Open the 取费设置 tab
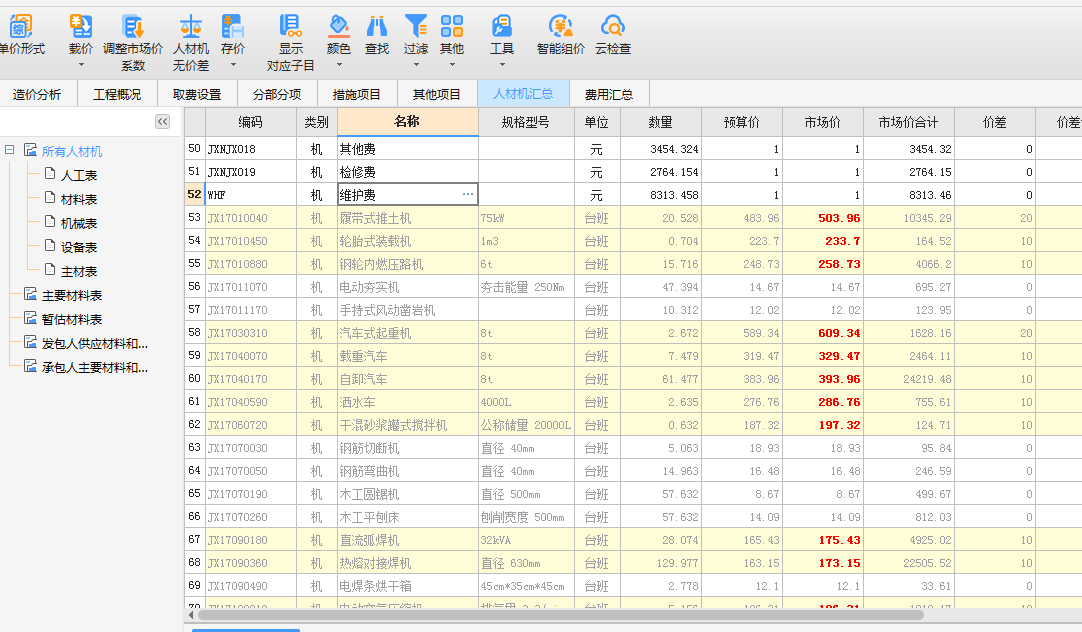The width and height of the screenshot is (1082, 632). pos(197,95)
